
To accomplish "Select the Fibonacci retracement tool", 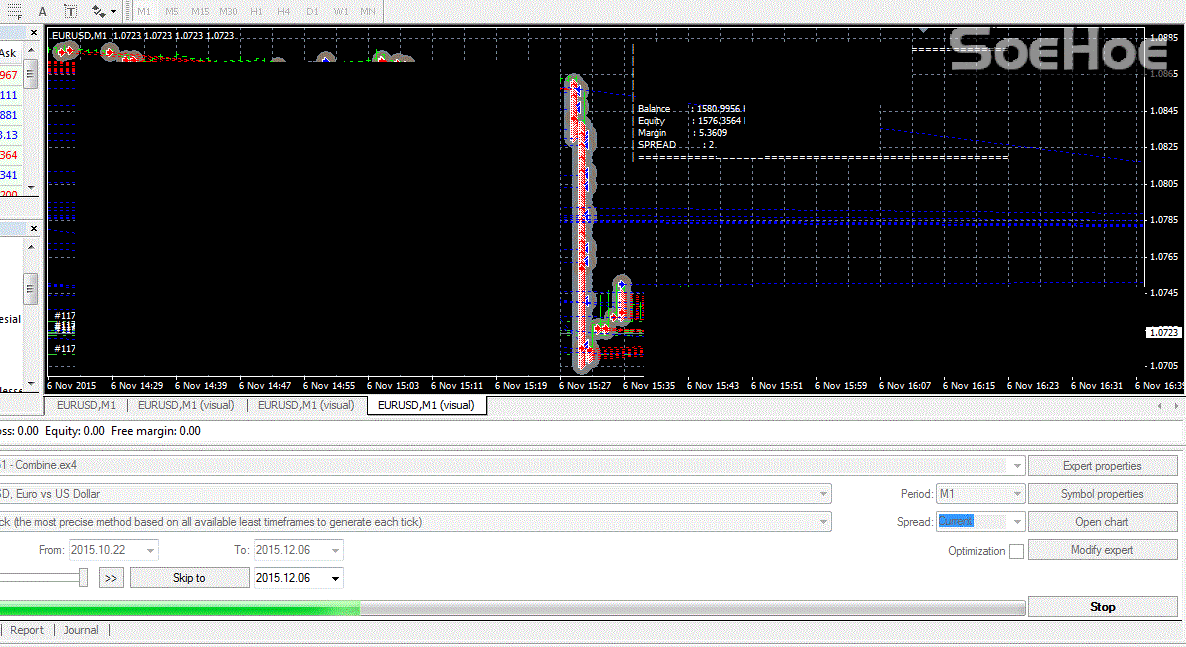I will 14,11.
